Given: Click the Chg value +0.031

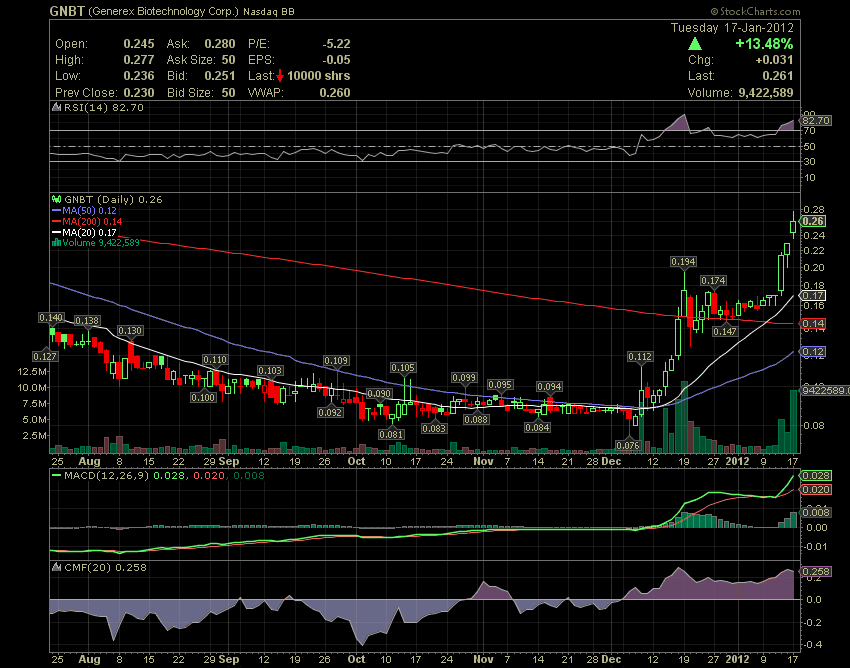Looking at the screenshot, I should (774, 60).
